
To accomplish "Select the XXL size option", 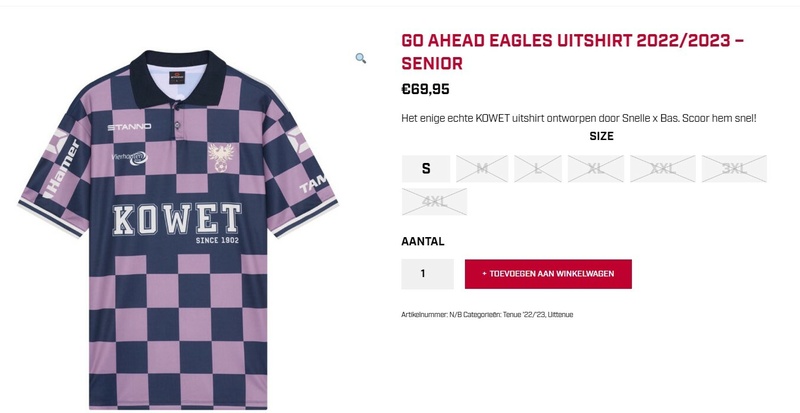I will 662,168.
